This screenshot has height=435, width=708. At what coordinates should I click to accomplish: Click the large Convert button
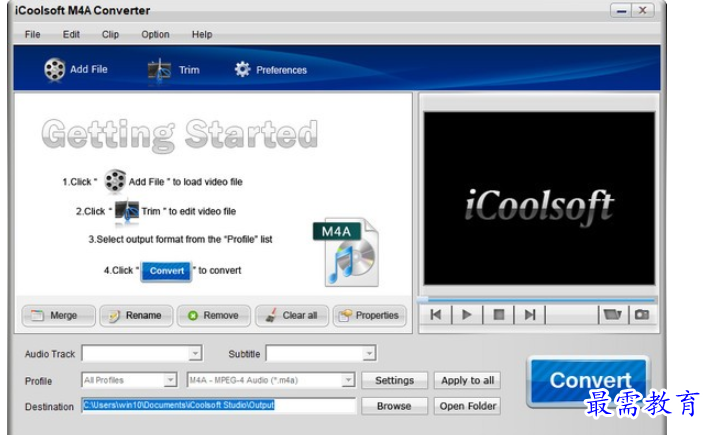pyautogui.click(x=589, y=380)
